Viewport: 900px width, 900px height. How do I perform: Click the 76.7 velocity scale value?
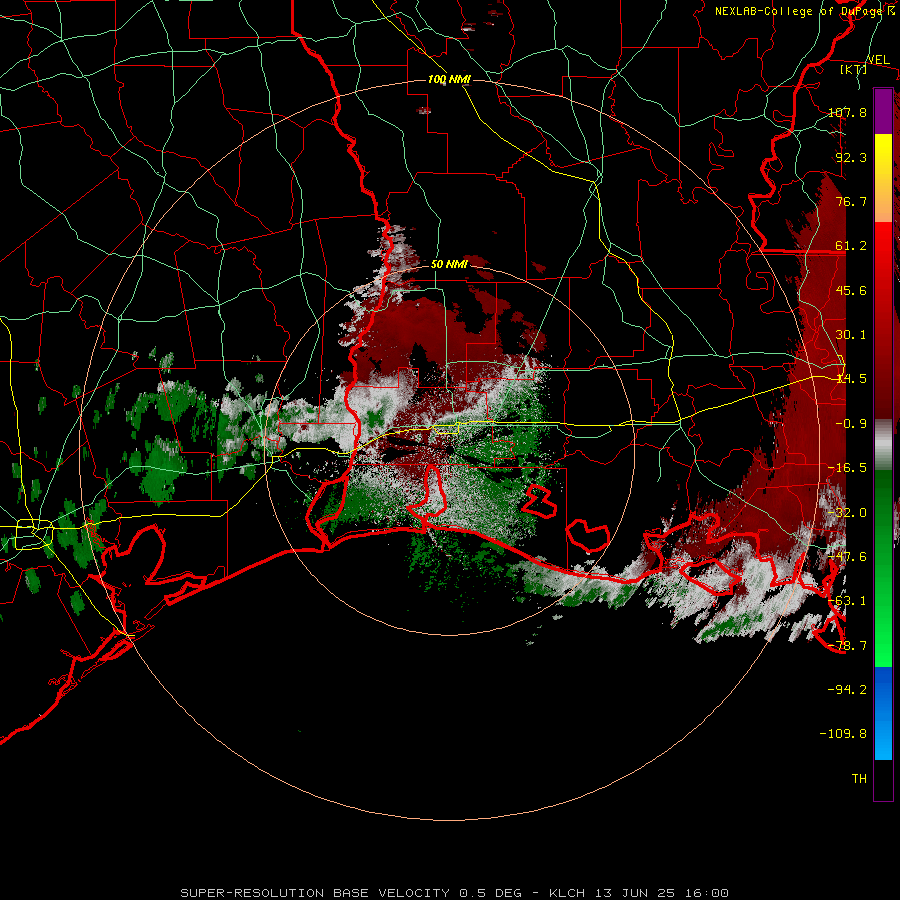pyautogui.click(x=851, y=201)
